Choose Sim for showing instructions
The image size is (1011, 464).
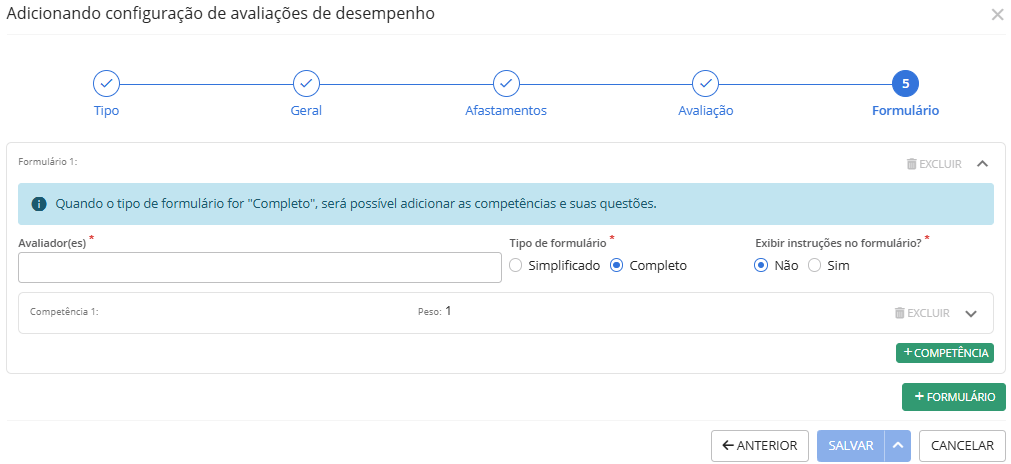pyautogui.click(x=814, y=266)
